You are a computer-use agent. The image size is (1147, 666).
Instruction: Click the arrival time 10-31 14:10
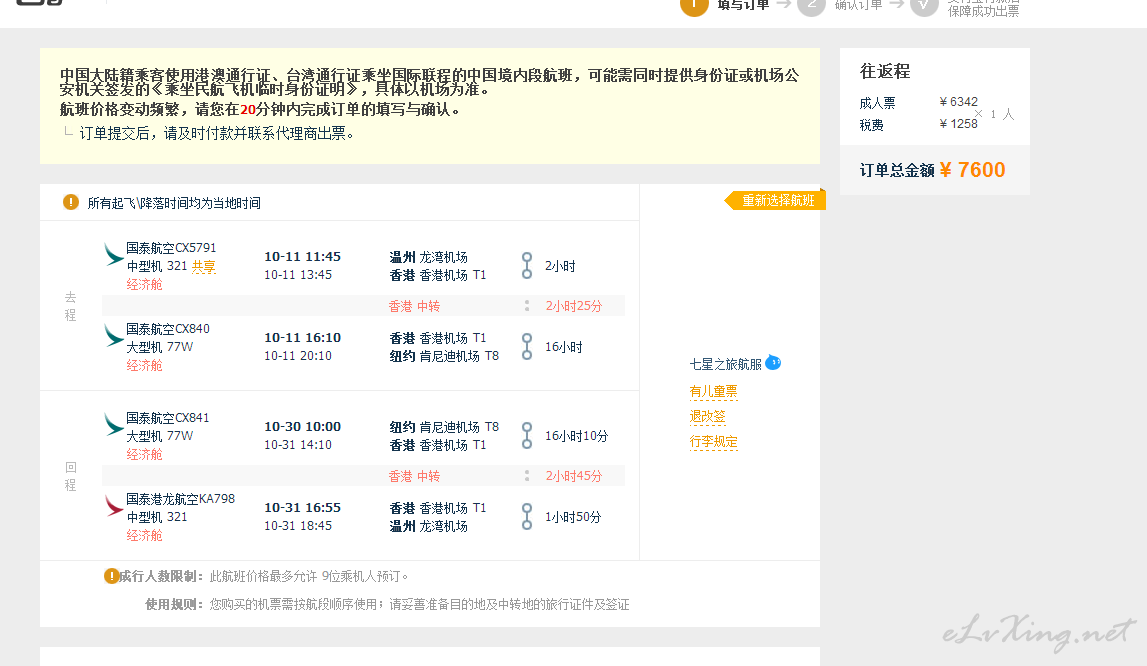[x=298, y=444]
